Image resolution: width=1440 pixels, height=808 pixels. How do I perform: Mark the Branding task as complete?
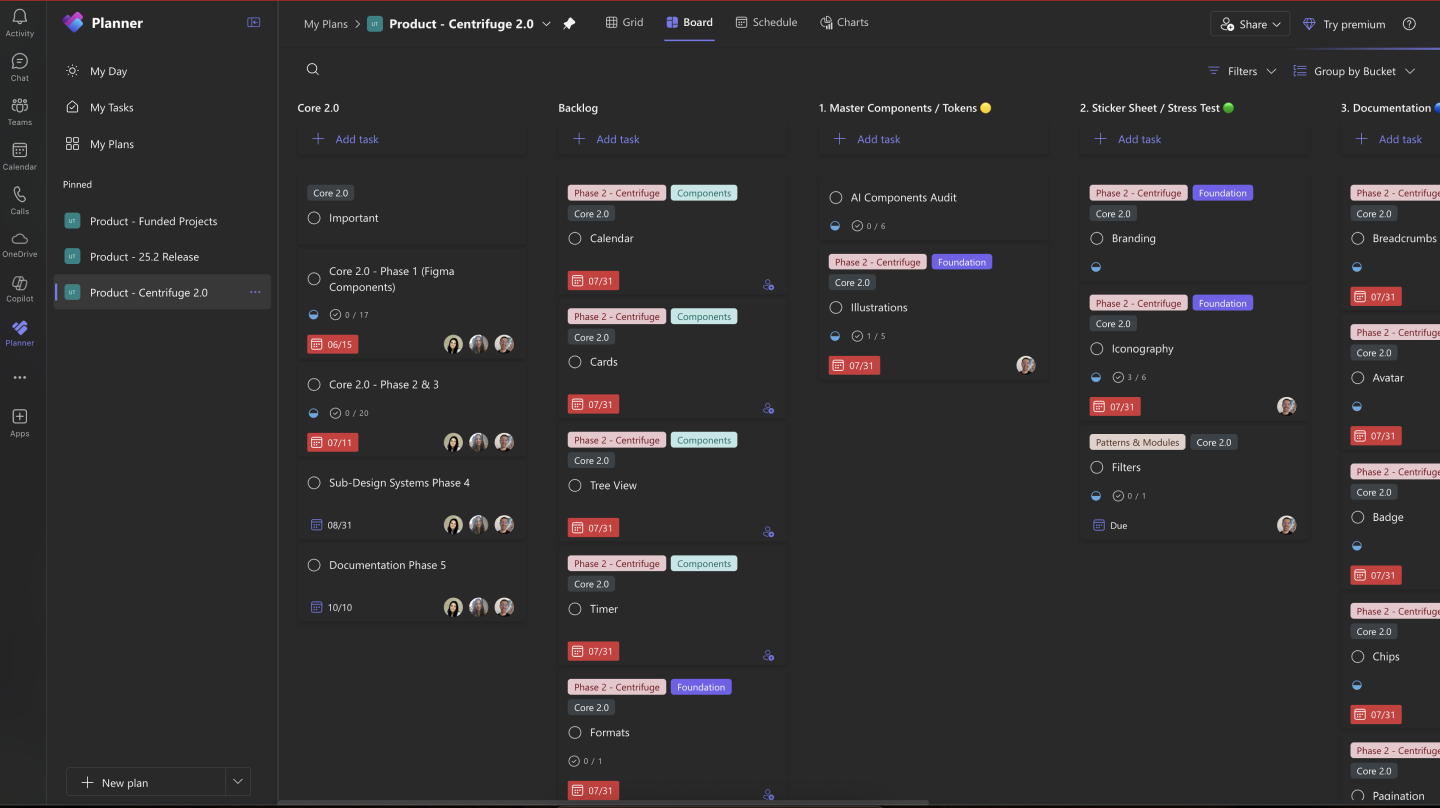pyautogui.click(x=1097, y=238)
